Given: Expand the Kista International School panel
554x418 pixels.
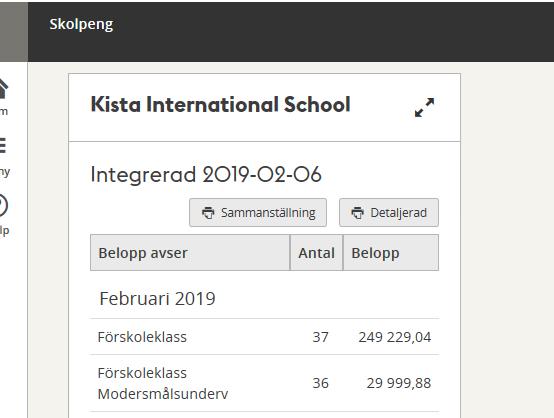Looking at the screenshot, I should point(424,107).
